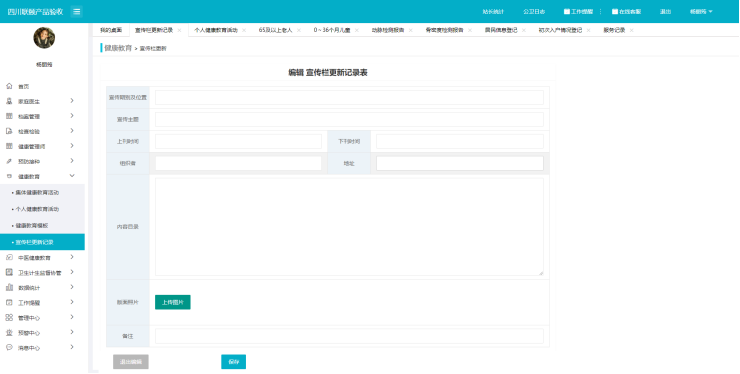
Task: Click the 工作提醒 sidebar calendar icon
Action: coord(9,302)
